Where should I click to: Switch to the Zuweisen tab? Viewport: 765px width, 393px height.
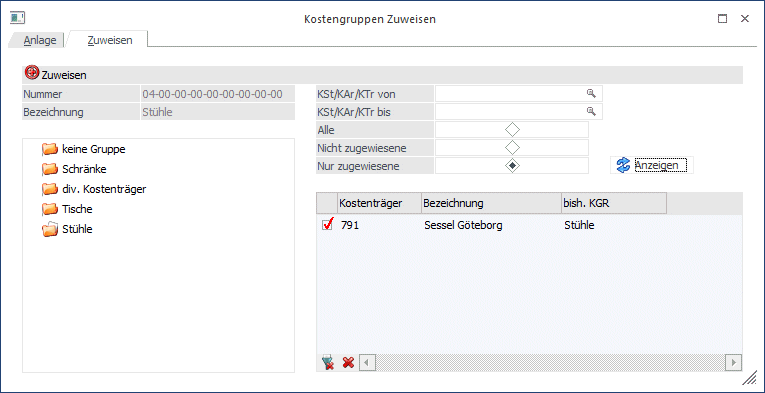[x=110, y=40]
